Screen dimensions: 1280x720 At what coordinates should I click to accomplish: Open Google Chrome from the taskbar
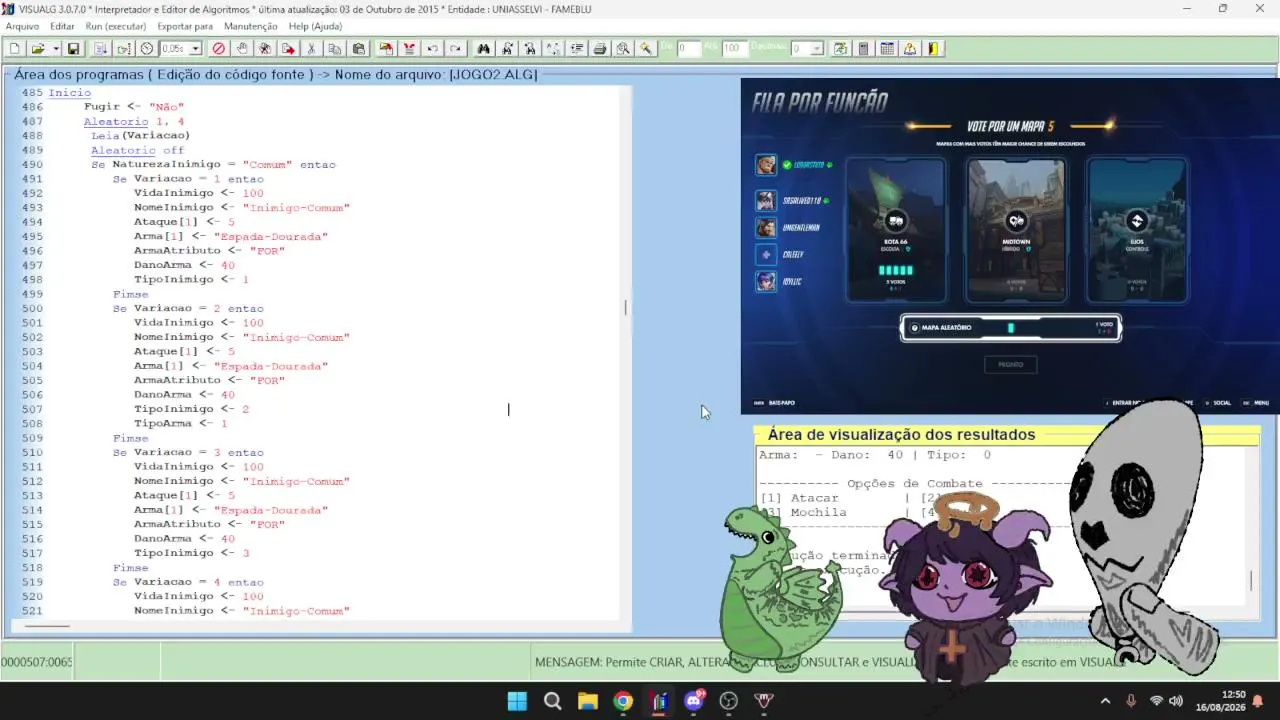pos(623,701)
